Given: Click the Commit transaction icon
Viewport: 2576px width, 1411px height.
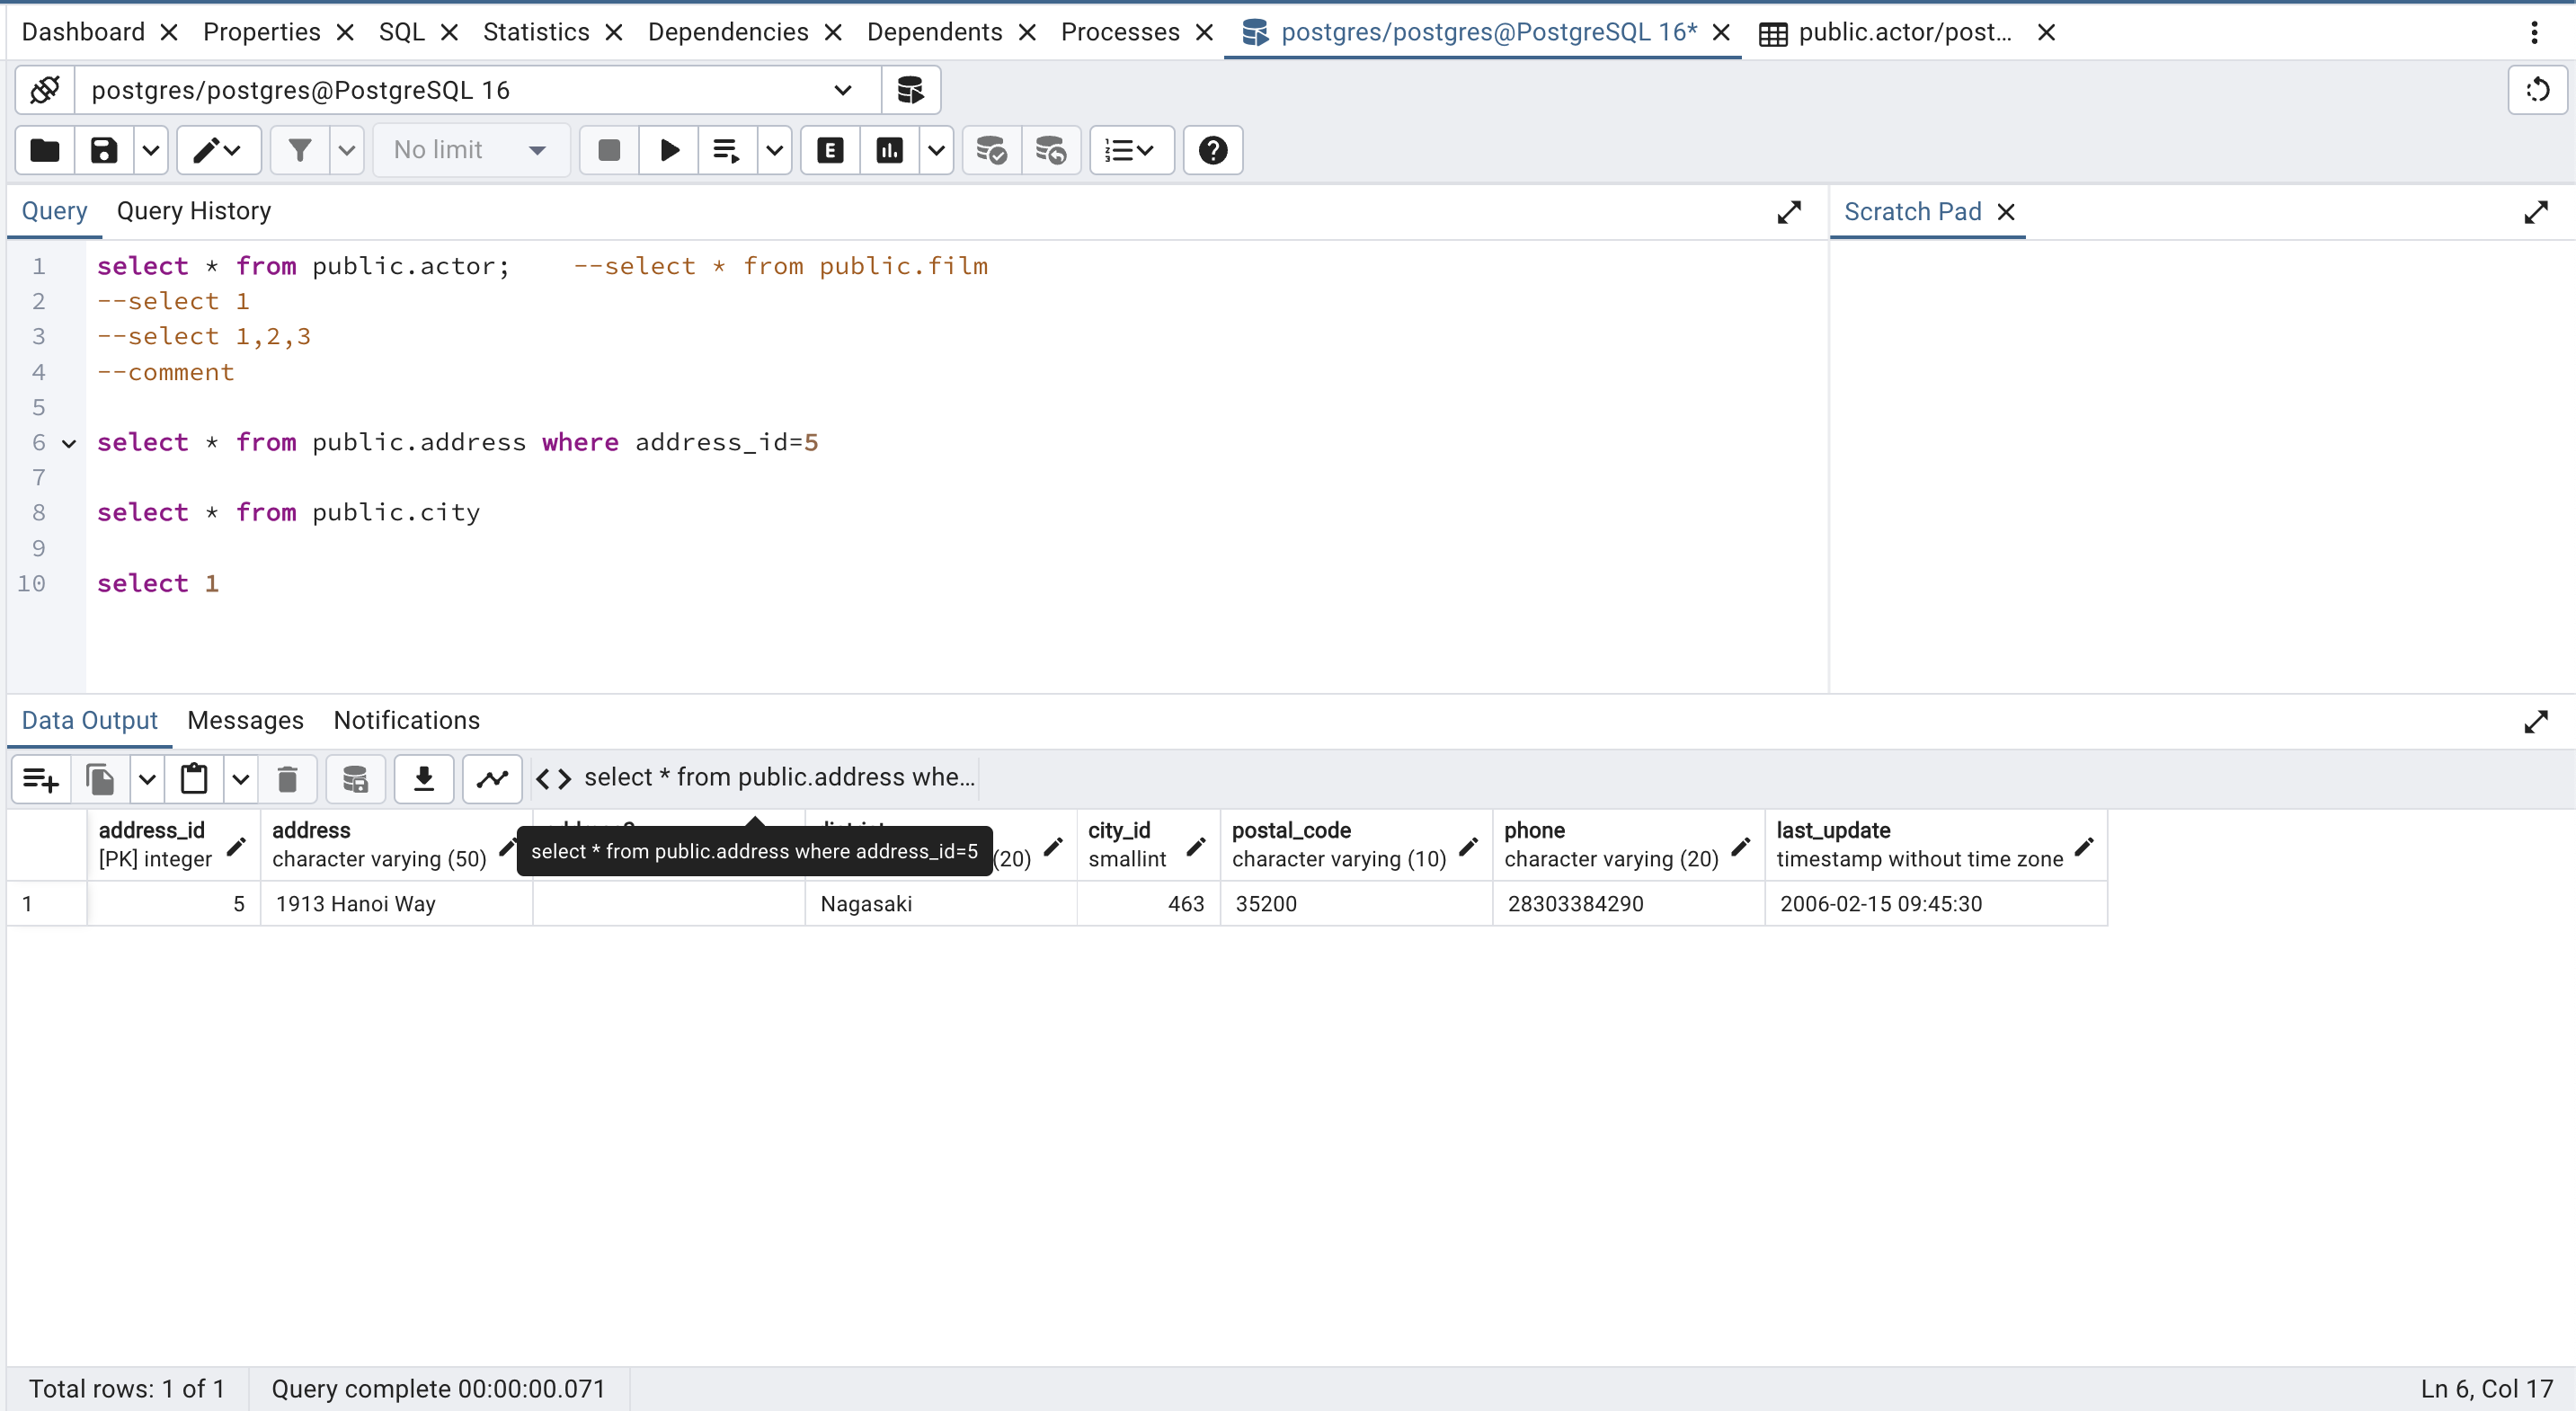Looking at the screenshot, I should click(x=991, y=150).
